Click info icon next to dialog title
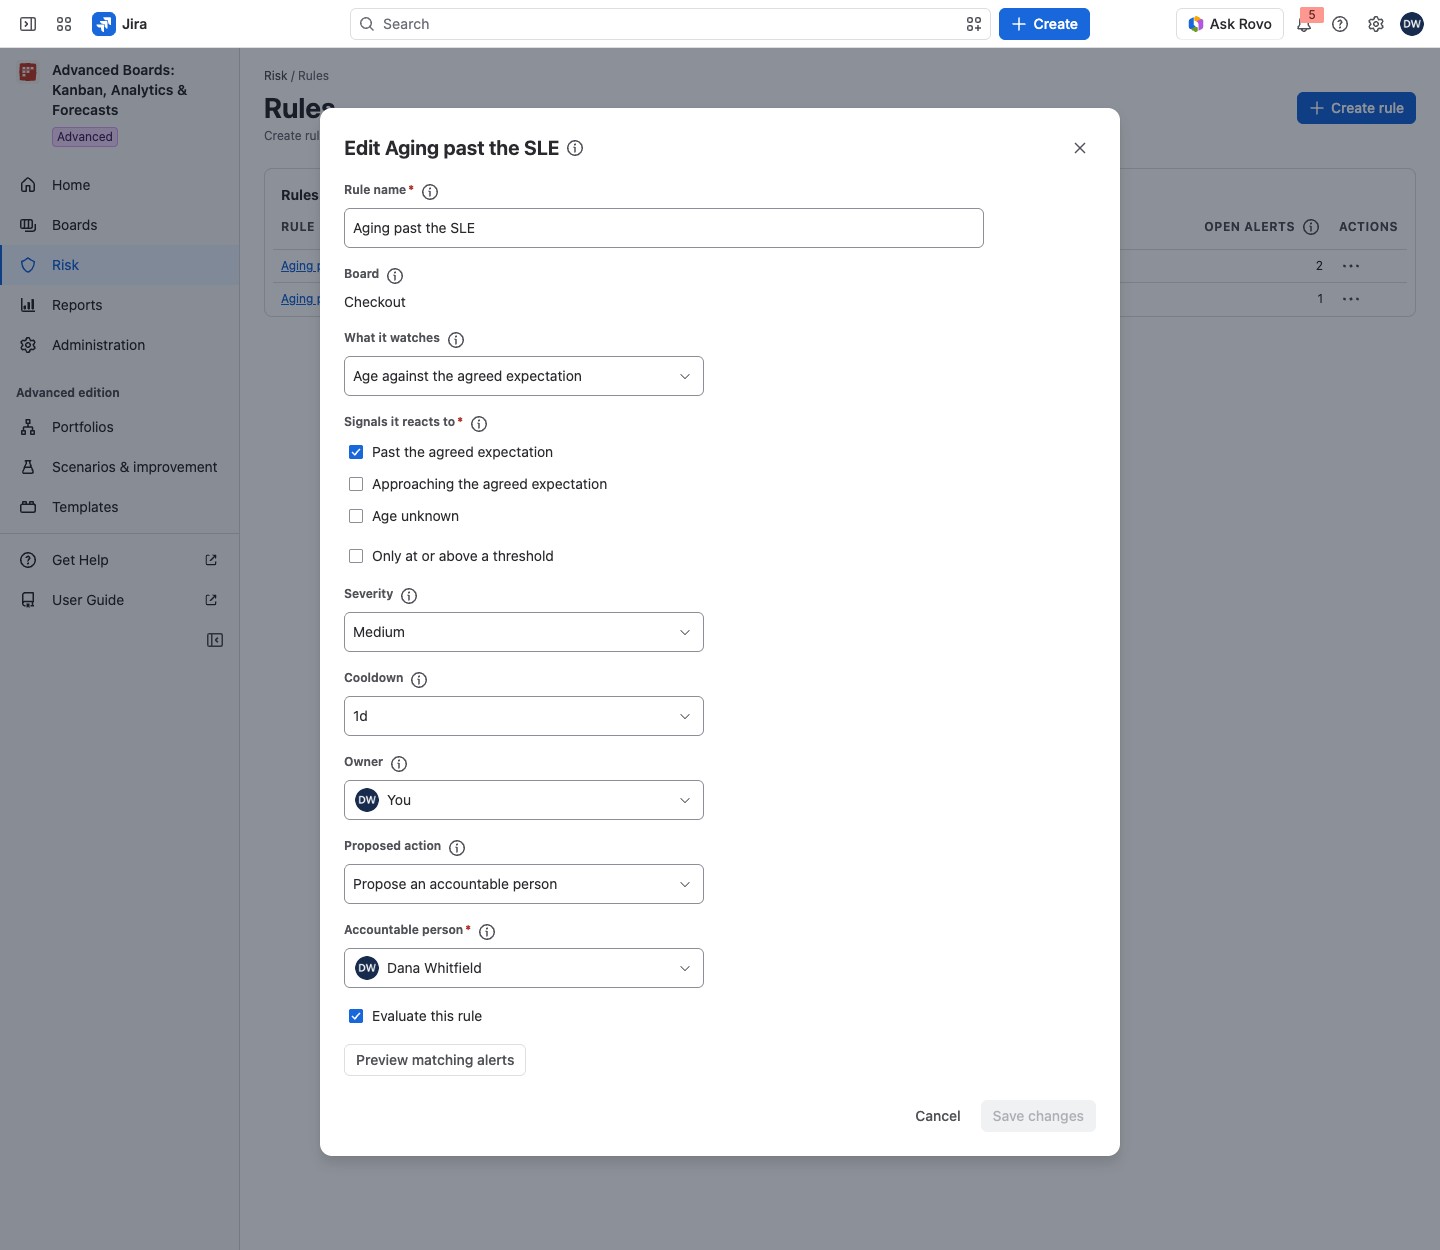The width and height of the screenshot is (1440, 1250). [575, 148]
